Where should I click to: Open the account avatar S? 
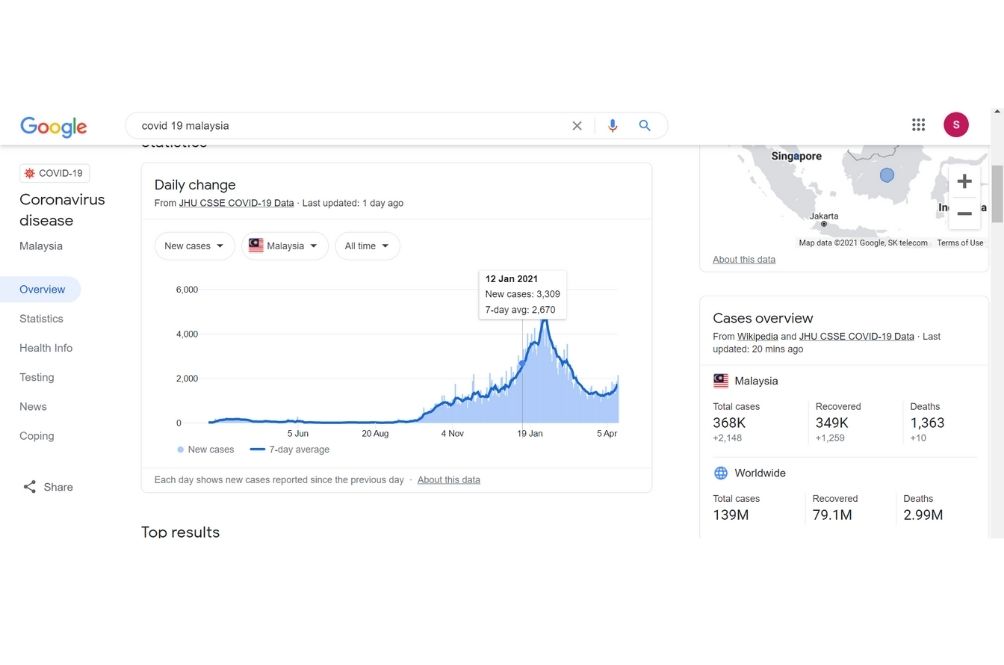coord(956,125)
